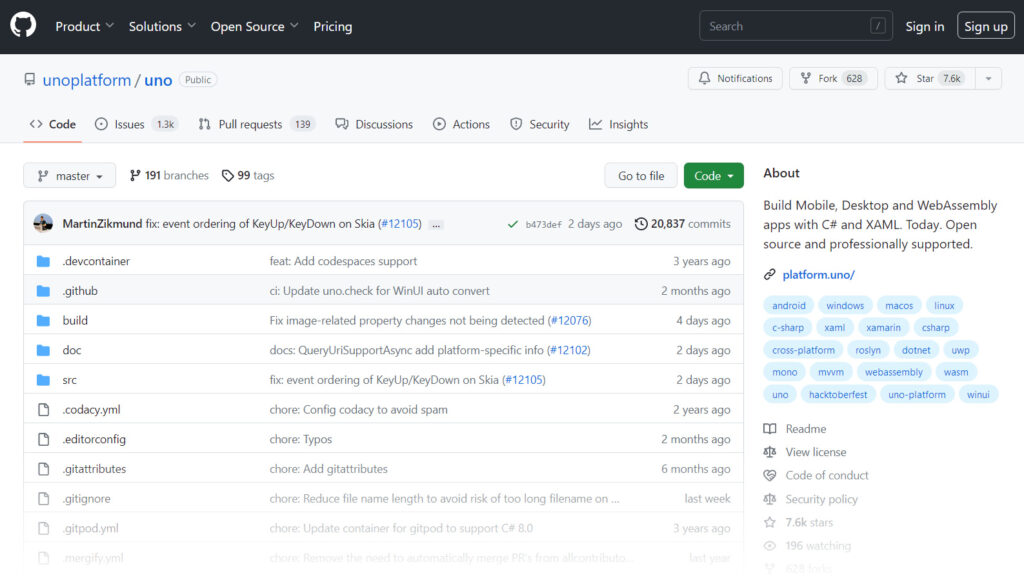Open the Product menu
The image size is (1024, 580).
click(x=84, y=26)
